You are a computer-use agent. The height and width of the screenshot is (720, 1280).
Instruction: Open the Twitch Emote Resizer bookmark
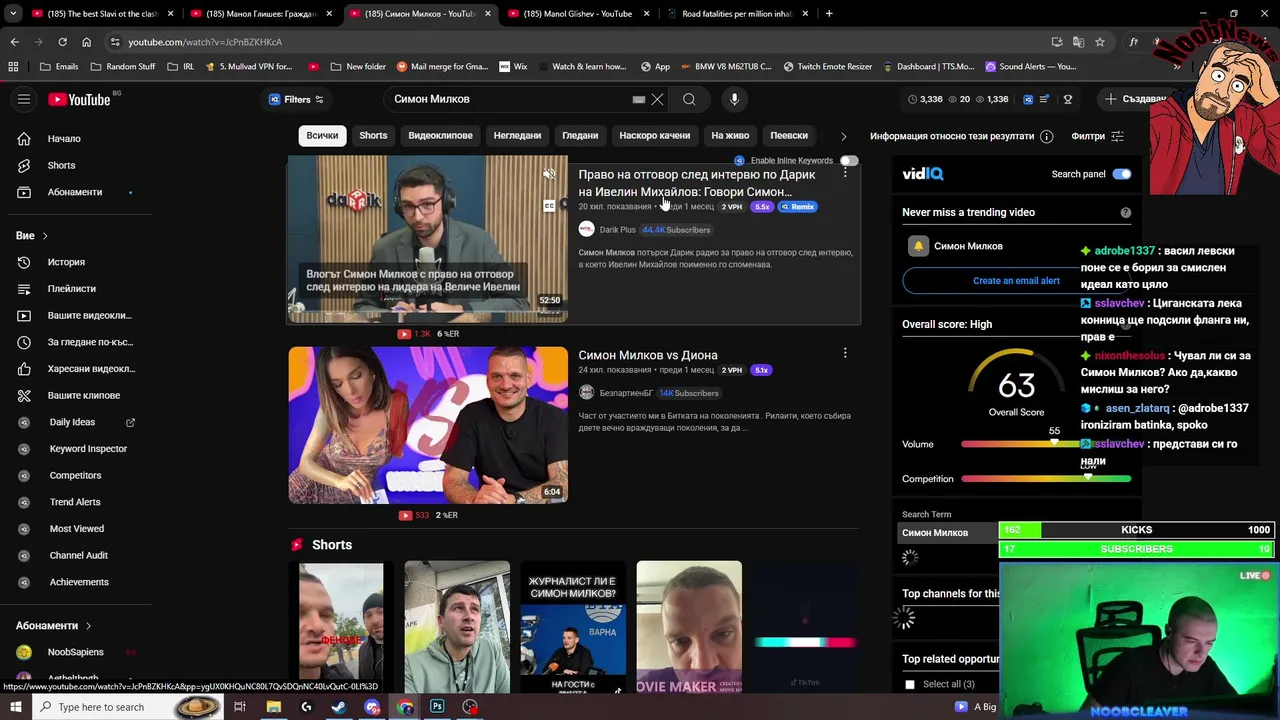[827, 67]
